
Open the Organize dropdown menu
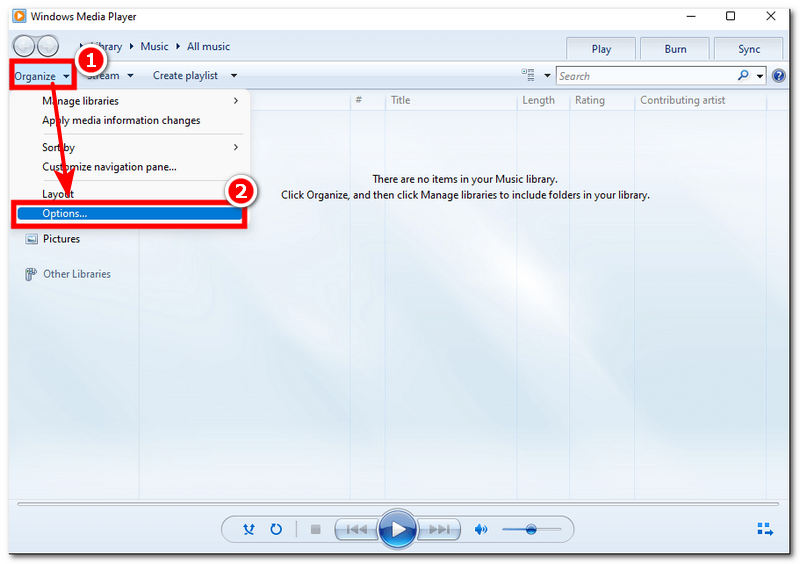(x=41, y=76)
